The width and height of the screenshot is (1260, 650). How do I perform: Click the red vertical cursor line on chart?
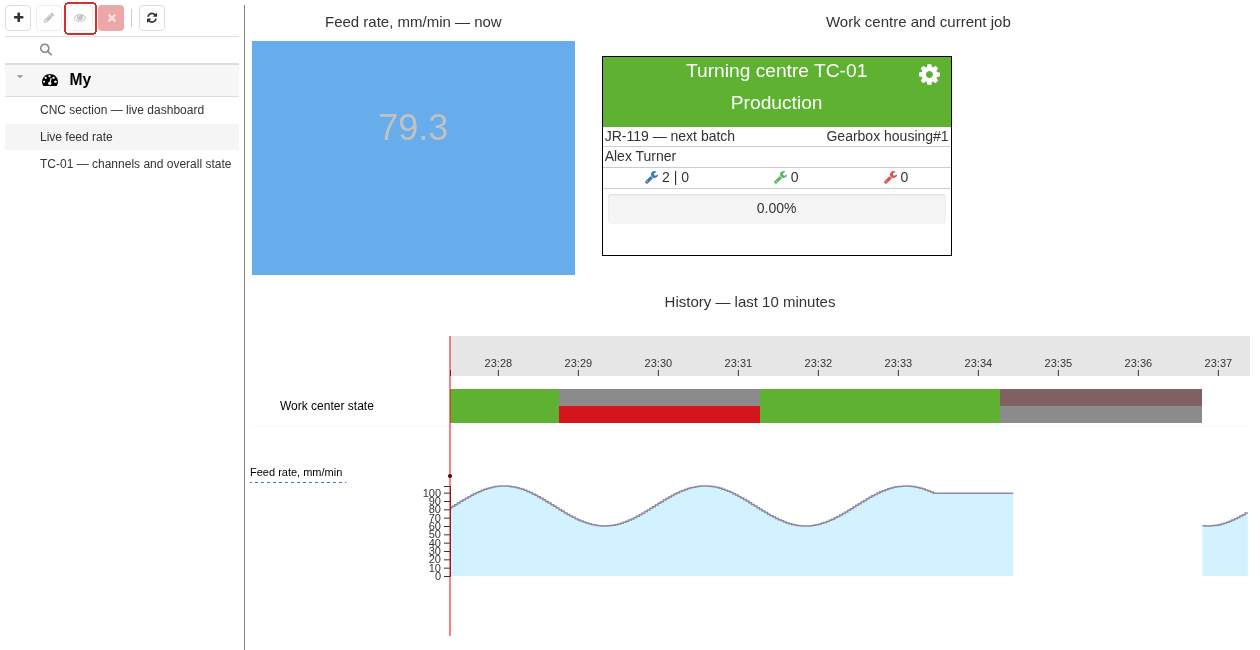coord(450,486)
